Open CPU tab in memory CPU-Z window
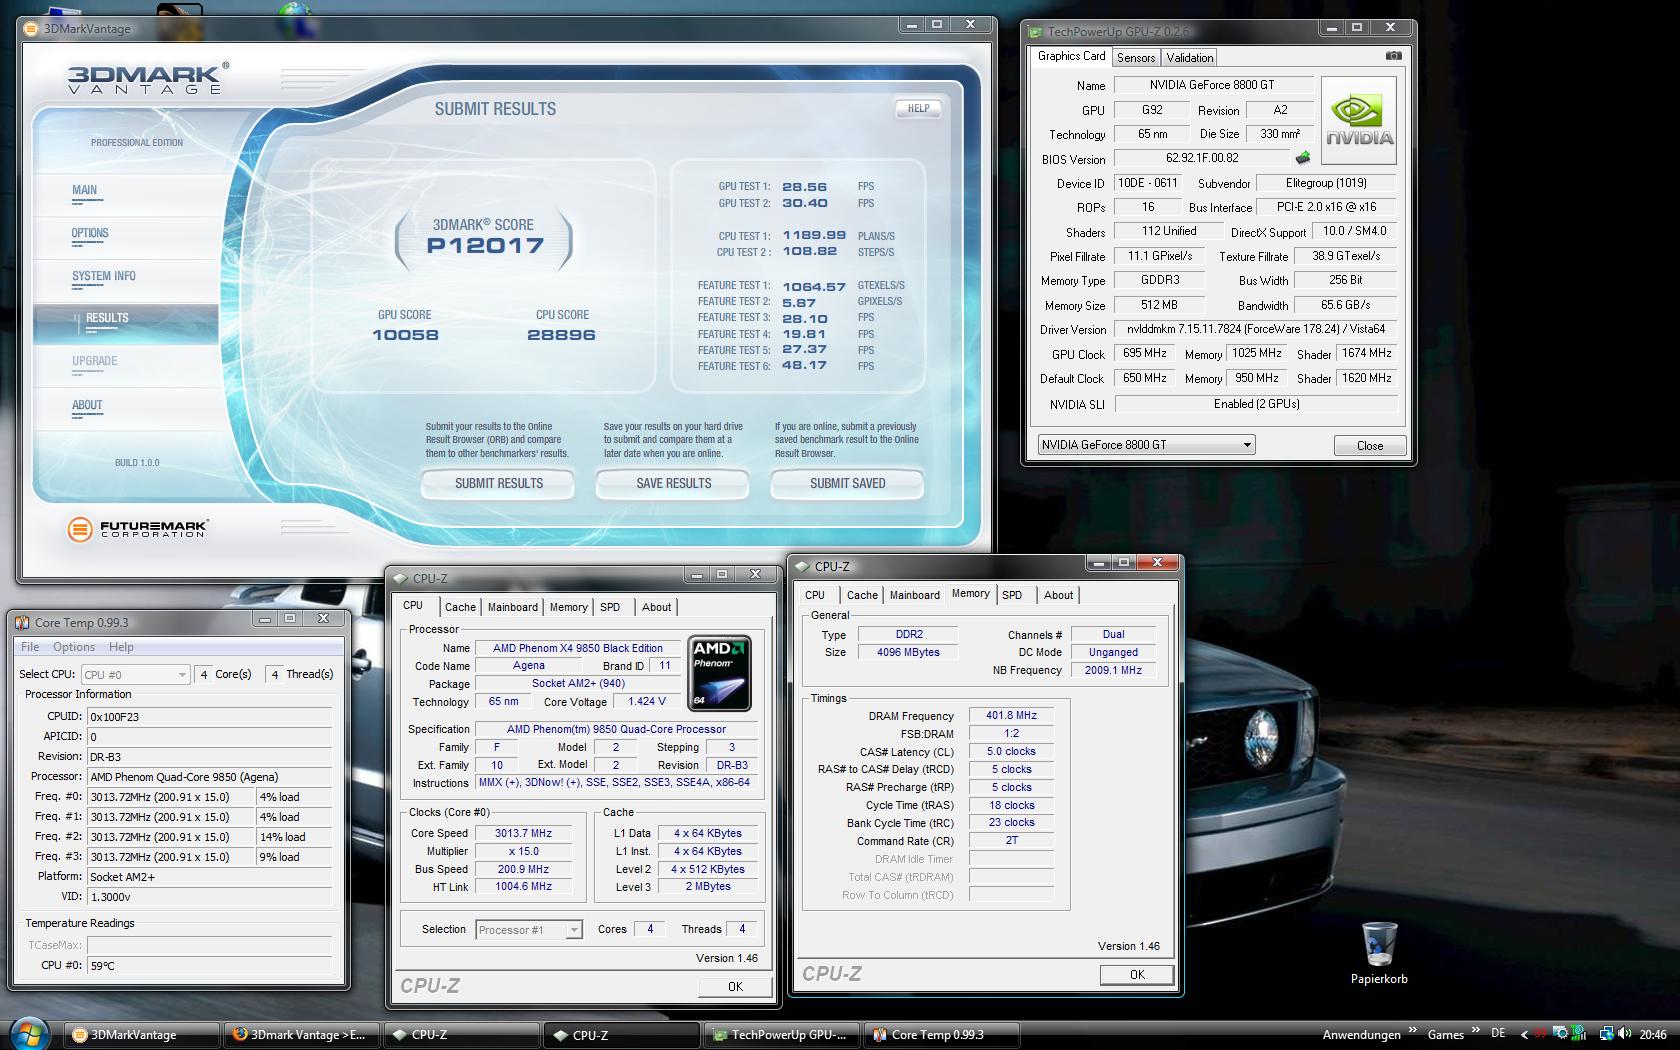 coord(815,595)
